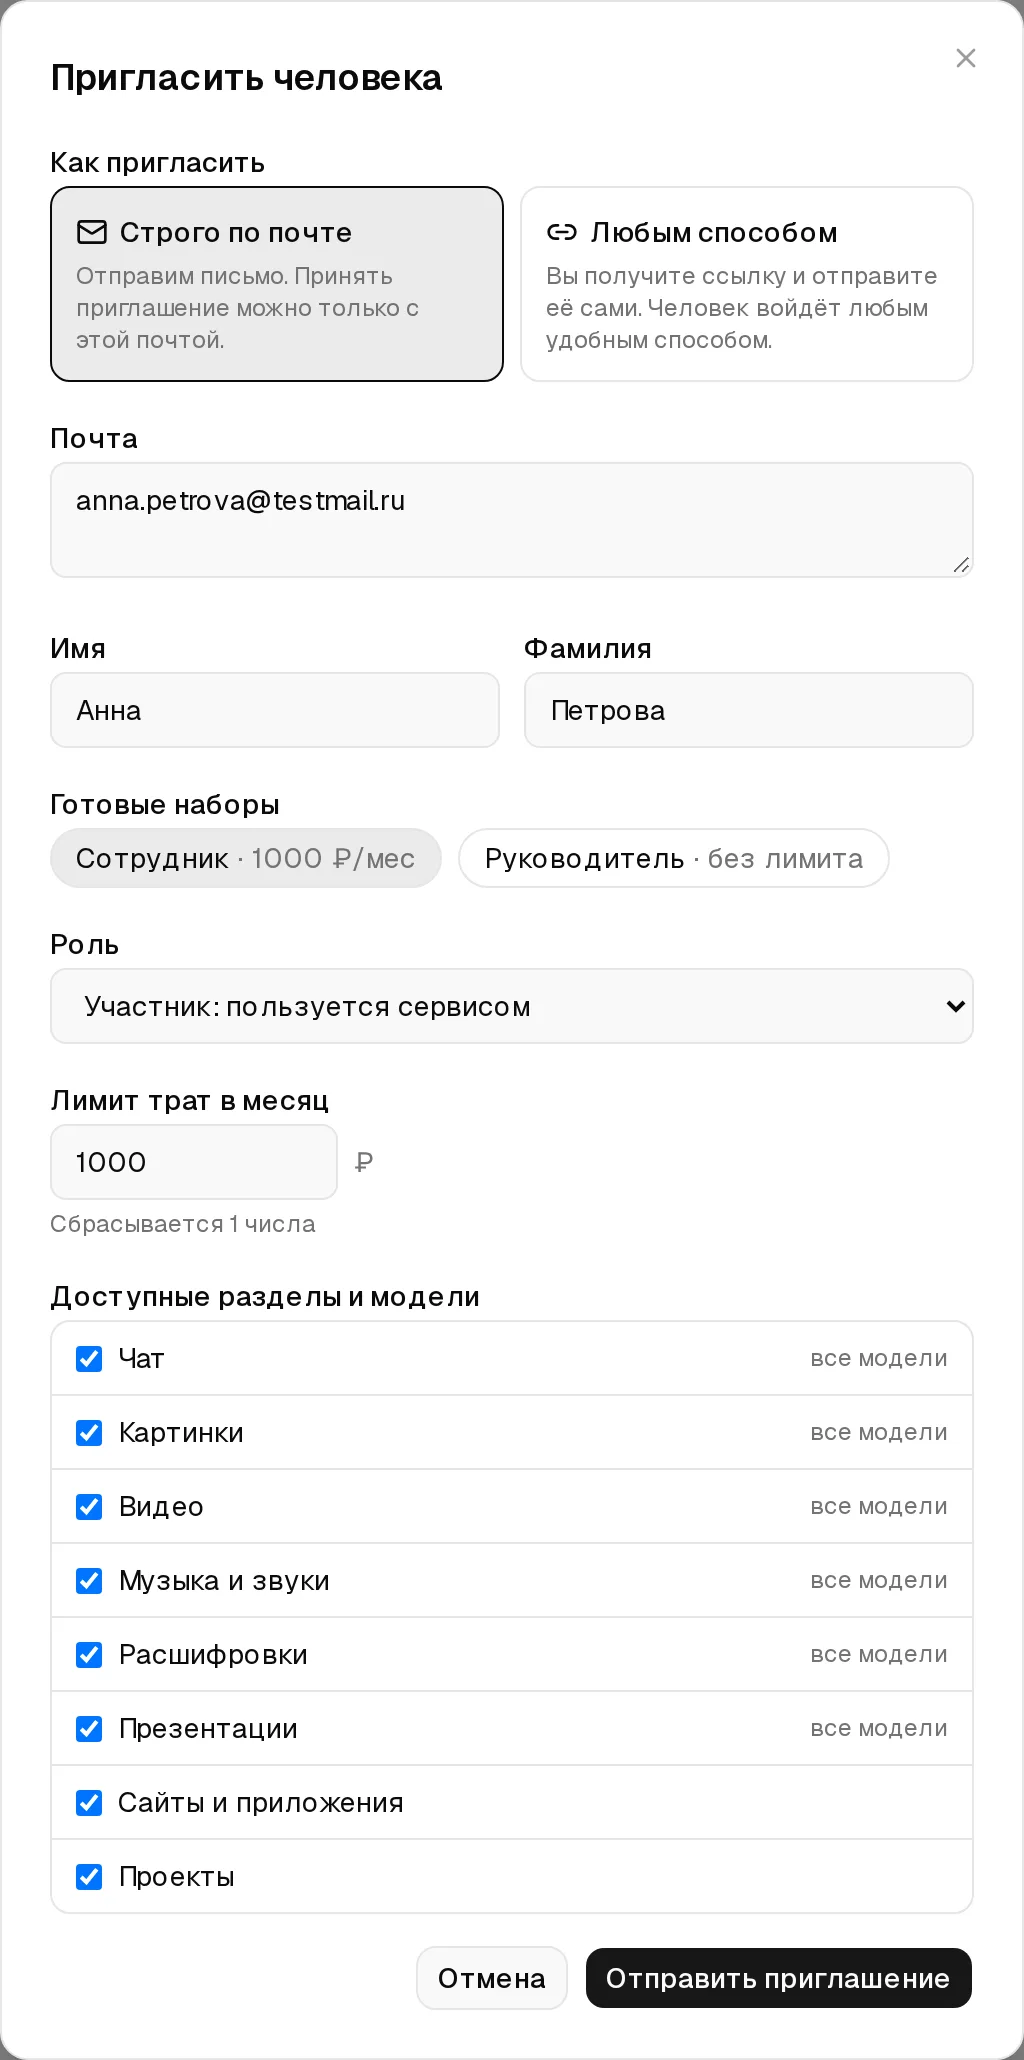Open 'все модели' for the Видео row
Image resolution: width=1024 pixels, height=2060 pixels.
(879, 1507)
